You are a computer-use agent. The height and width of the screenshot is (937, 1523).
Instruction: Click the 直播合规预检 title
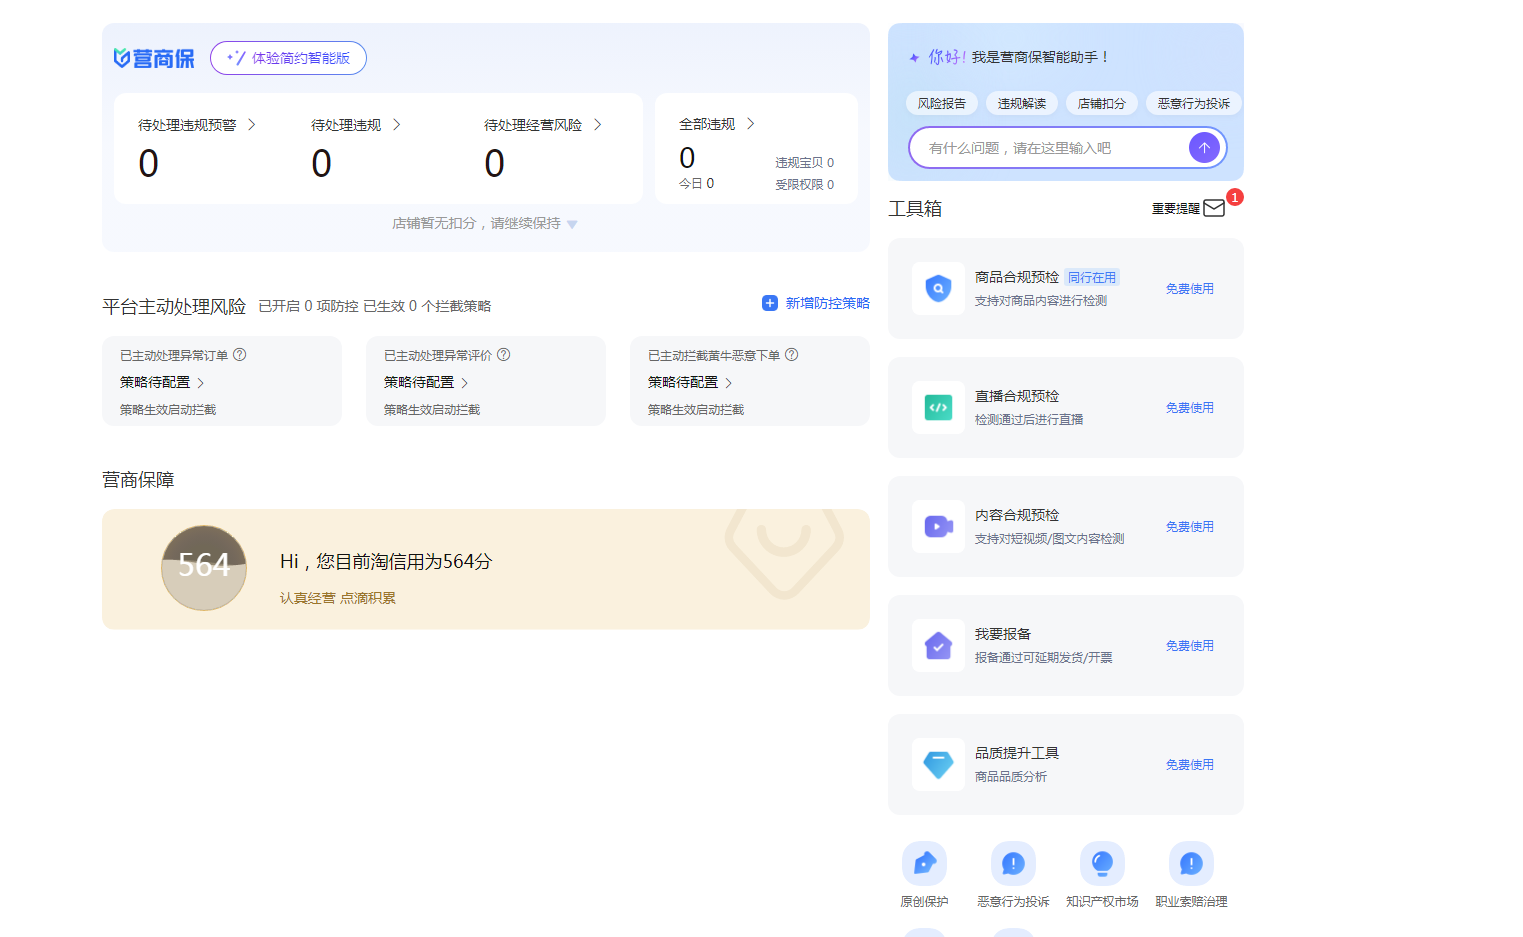(x=1017, y=396)
